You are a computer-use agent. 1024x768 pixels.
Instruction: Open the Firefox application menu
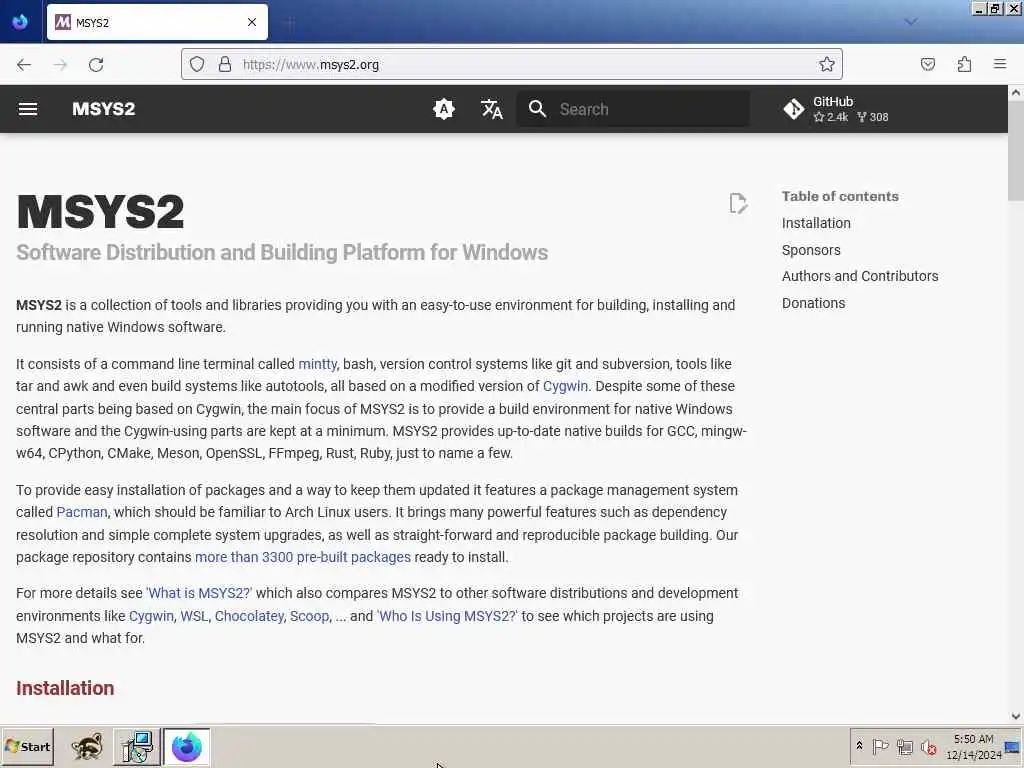(x=1000, y=64)
